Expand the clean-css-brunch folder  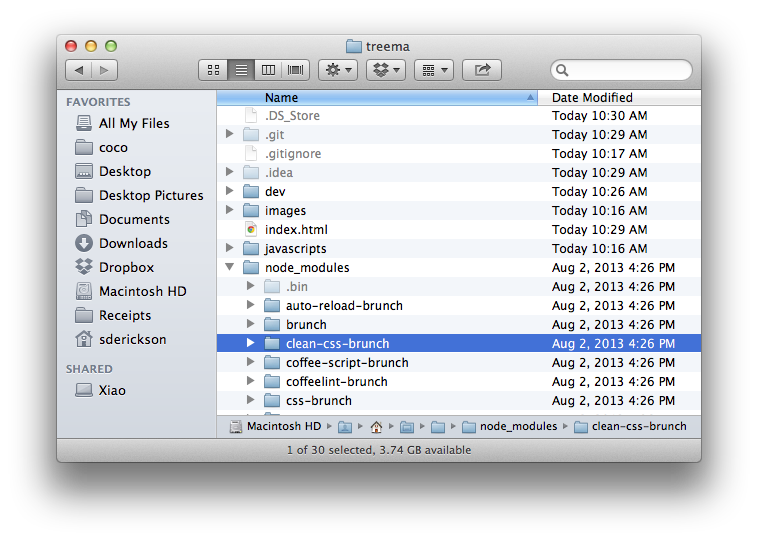click(250, 343)
